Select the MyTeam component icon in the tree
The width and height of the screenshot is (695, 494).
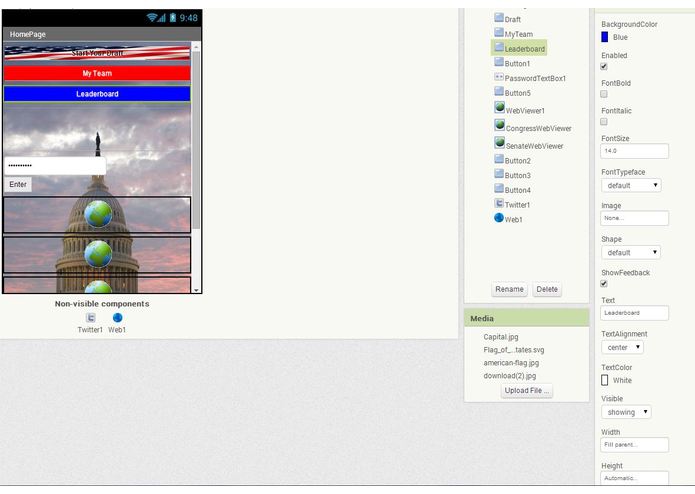pyautogui.click(x=499, y=32)
